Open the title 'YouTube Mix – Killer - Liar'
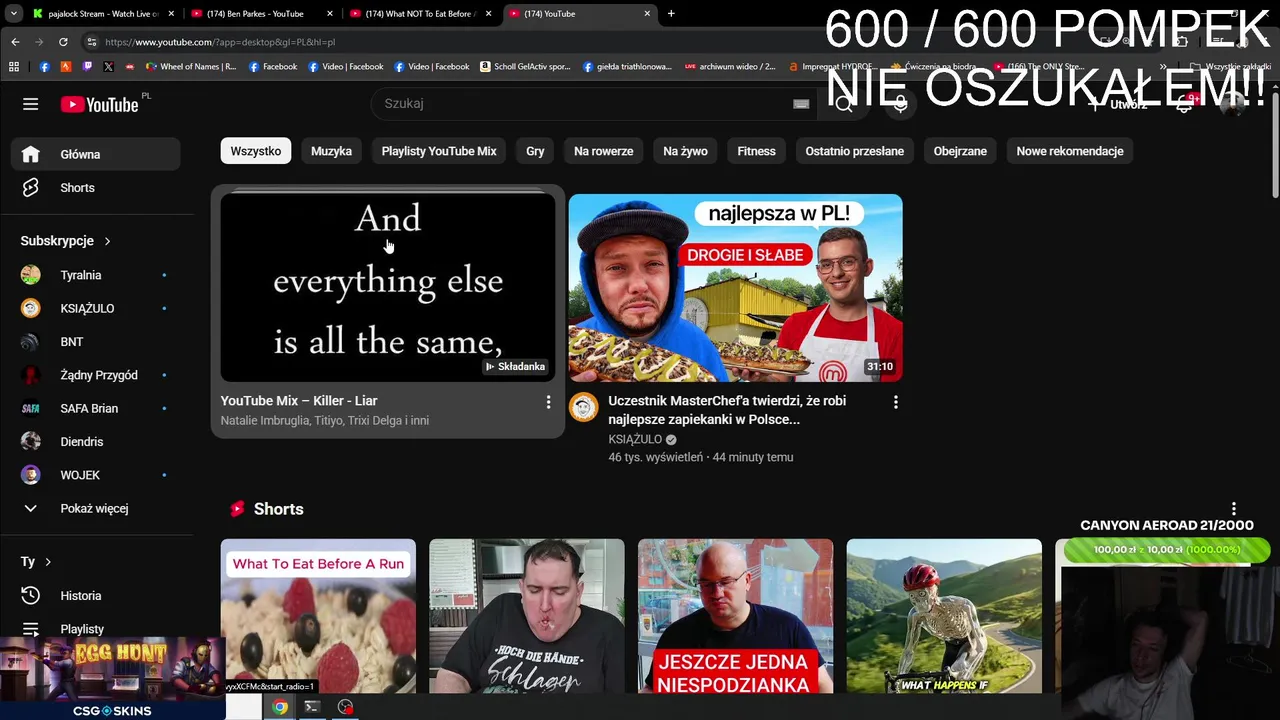The height and width of the screenshot is (720, 1280). [x=299, y=401]
